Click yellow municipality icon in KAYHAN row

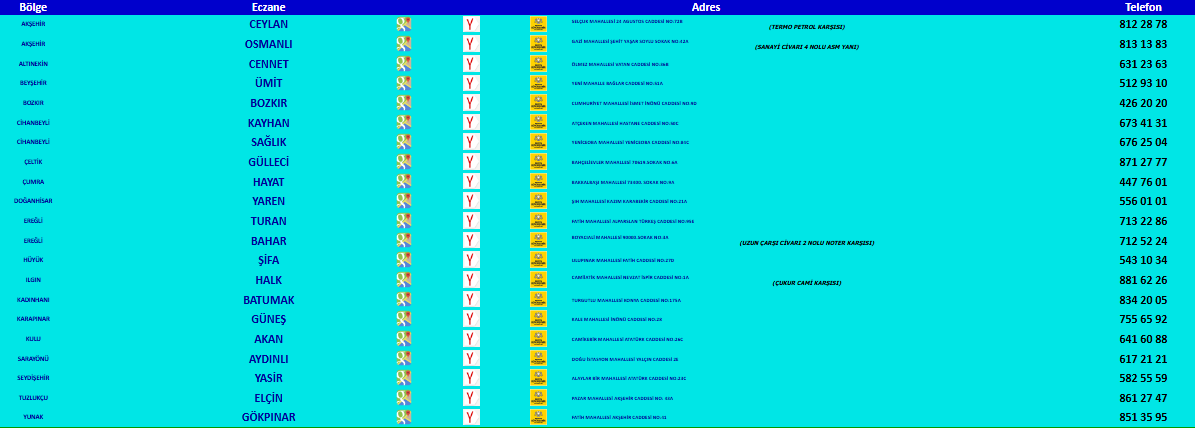pyautogui.click(x=538, y=123)
